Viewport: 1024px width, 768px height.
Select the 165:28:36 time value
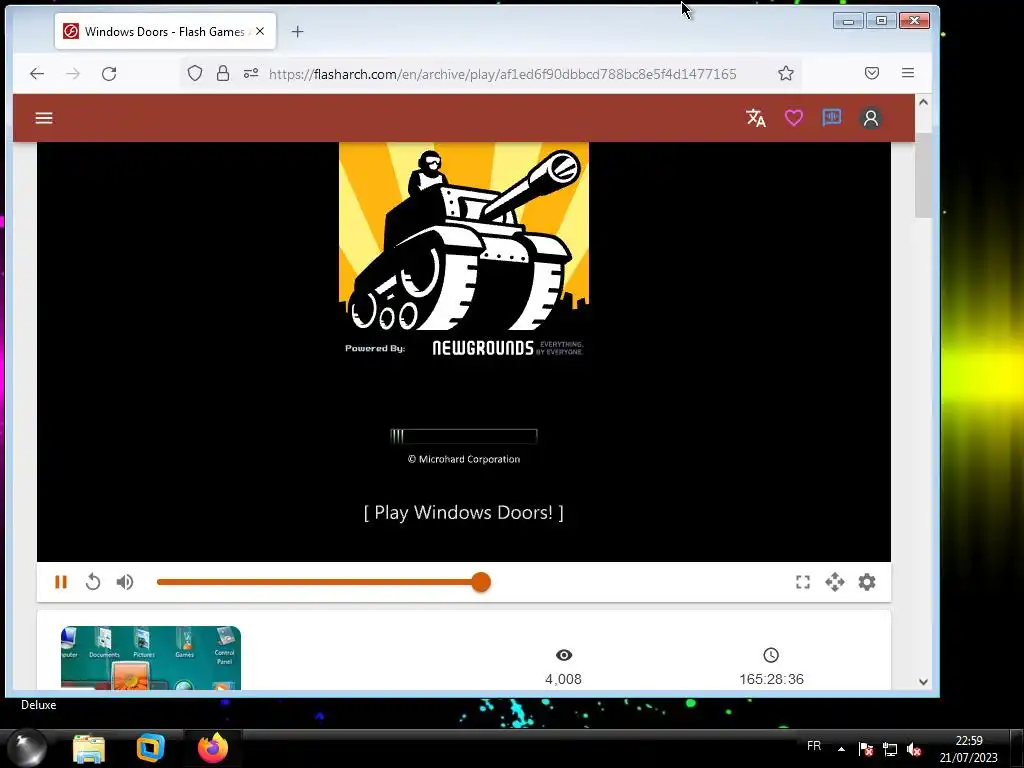click(x=771, y=679)
